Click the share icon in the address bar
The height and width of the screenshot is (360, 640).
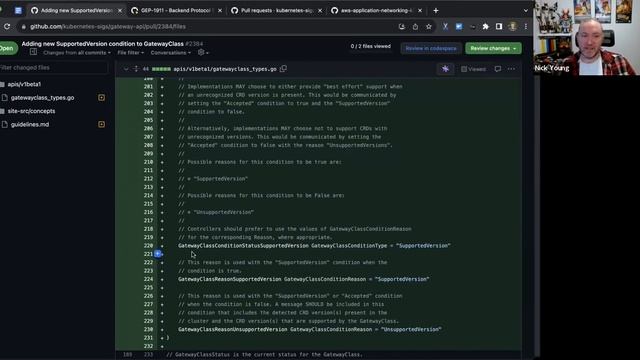(415, 27)
